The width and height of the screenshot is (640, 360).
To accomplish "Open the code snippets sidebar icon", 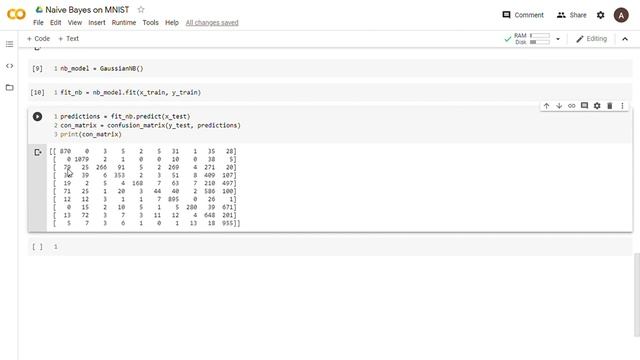I will pyautogui.click(x=9, y=66).
